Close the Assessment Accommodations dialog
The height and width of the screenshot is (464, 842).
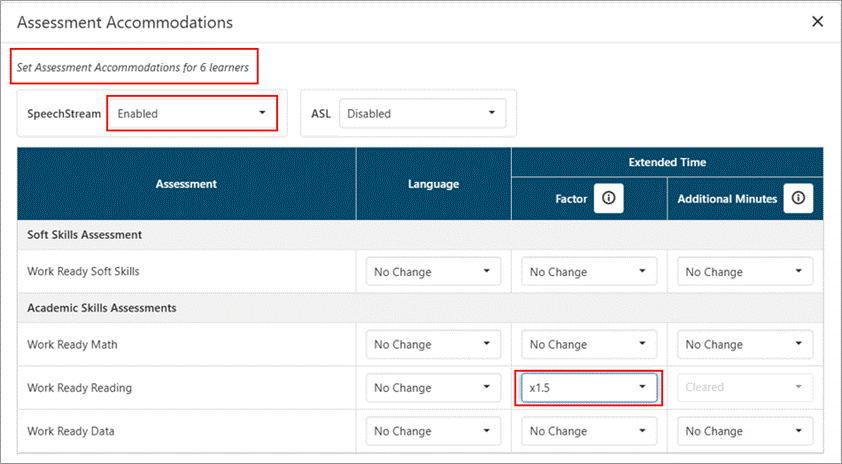click(817, 21)
